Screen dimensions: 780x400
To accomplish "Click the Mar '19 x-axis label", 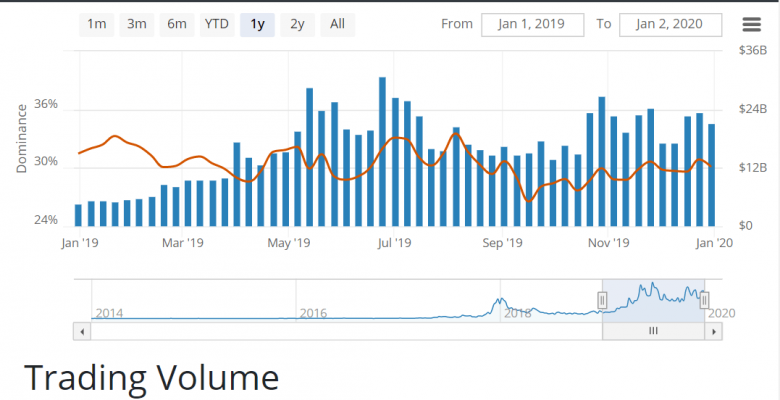I will click(x=183, y=243).
